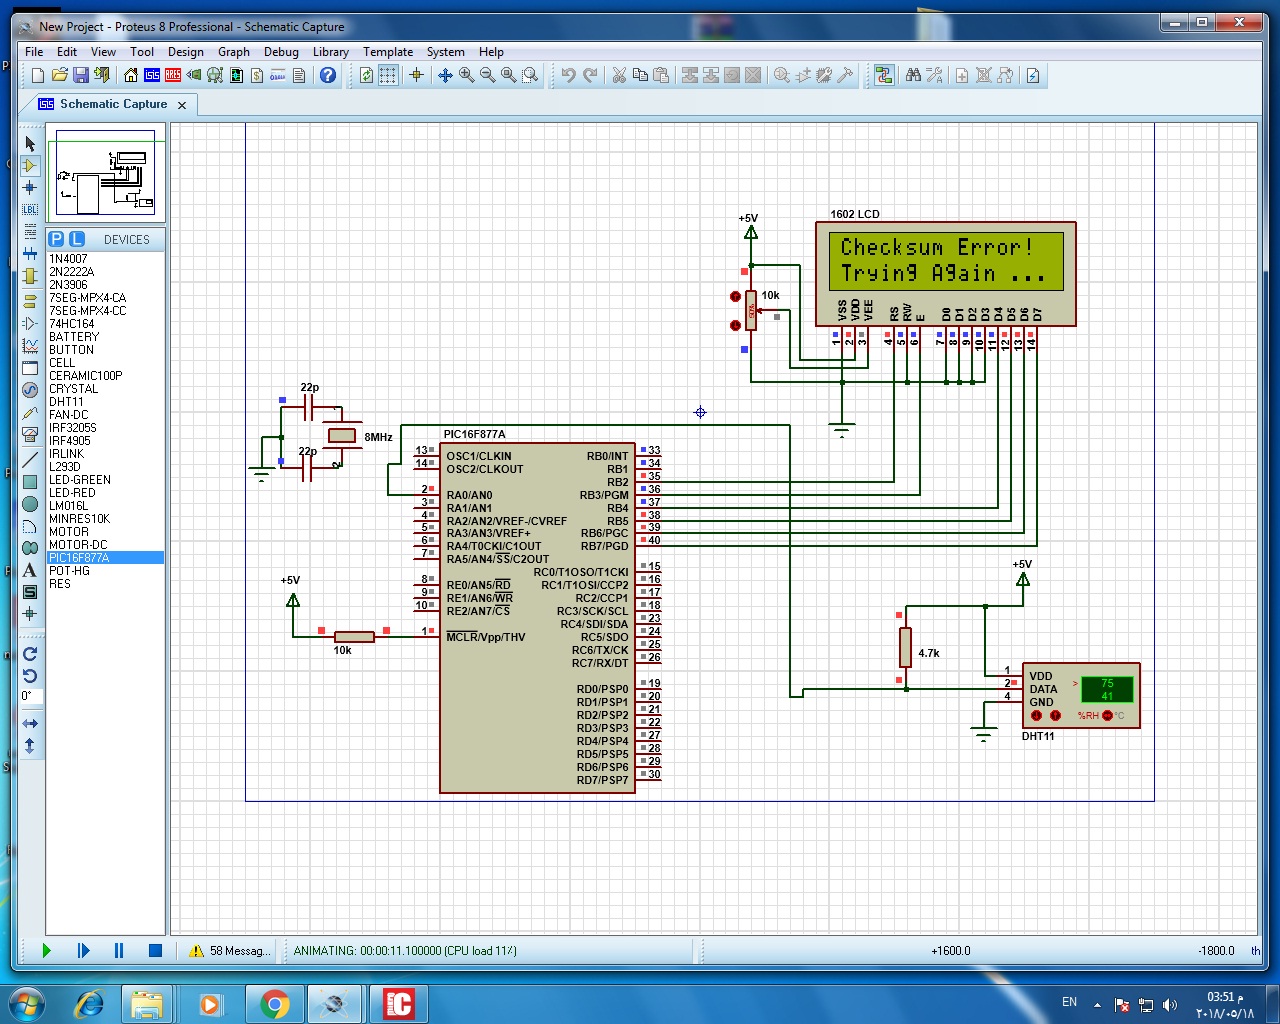Open the Property Assignment Tool icon
1280x1024 pixels.
[x=934, y=75]
